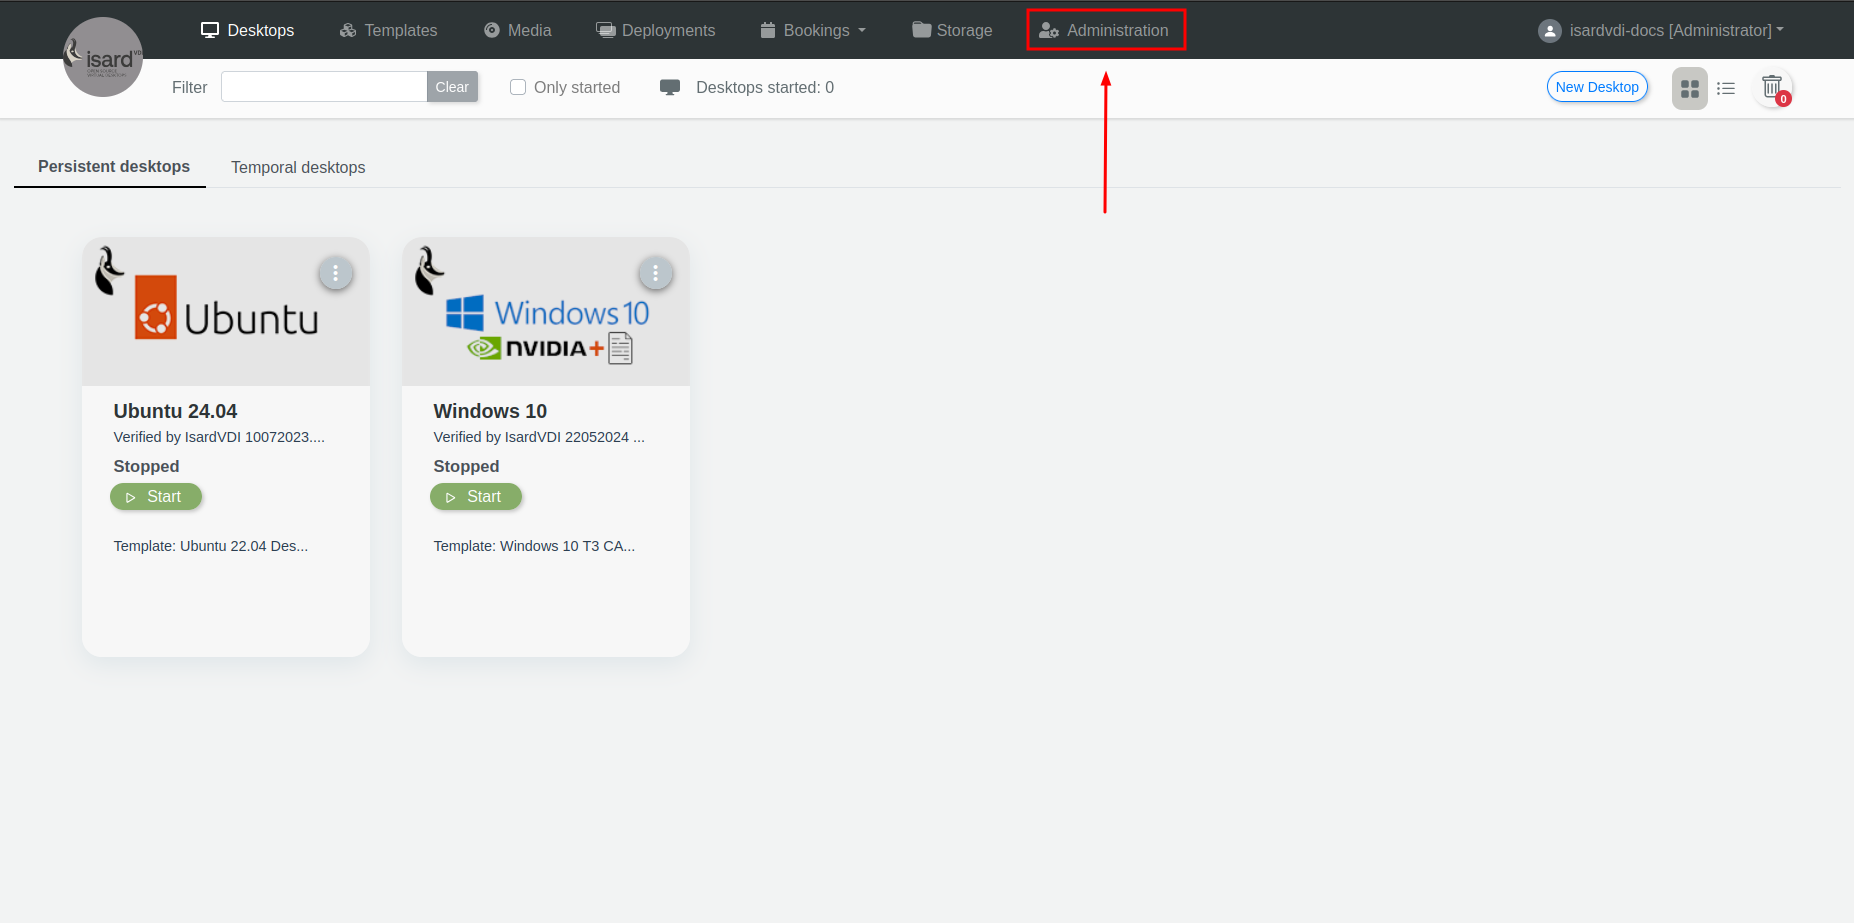Click the IsardVDI logo

pos(103,58)
